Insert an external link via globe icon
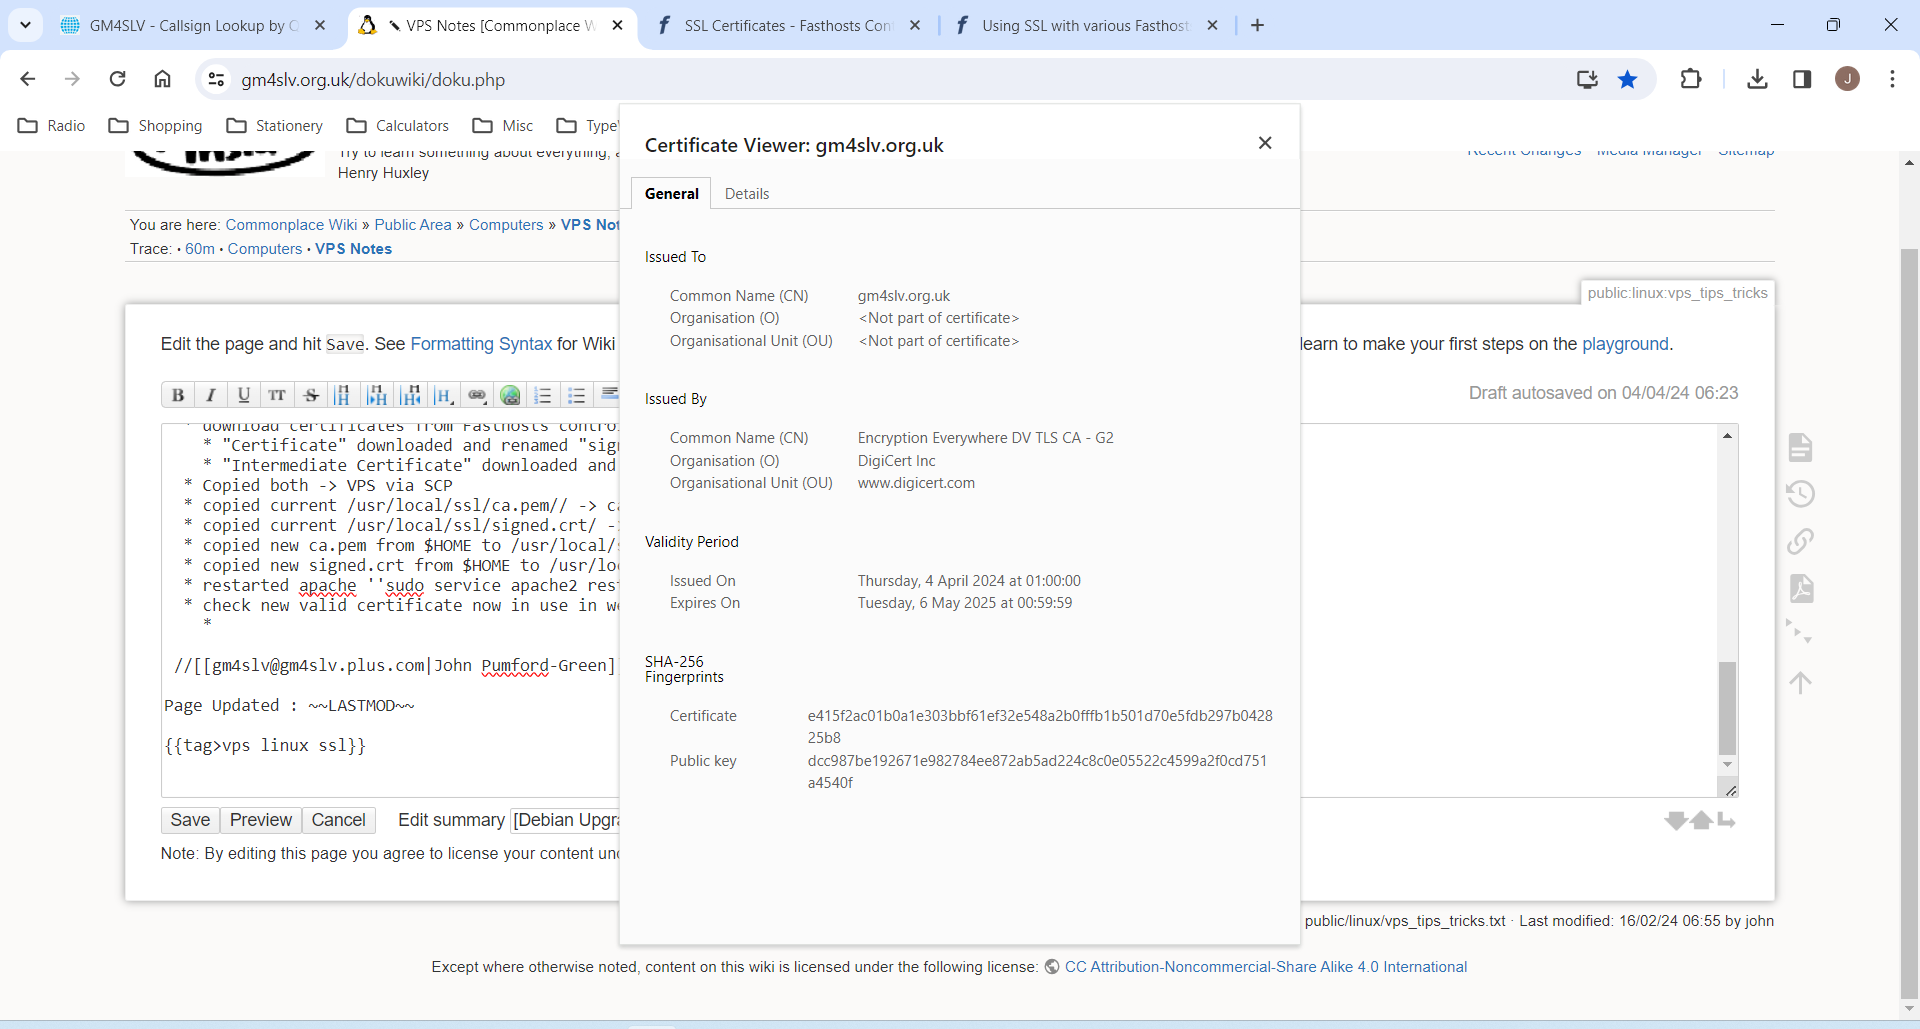1920x1029 pixels. pyautogui.click(x=511, y=394)
